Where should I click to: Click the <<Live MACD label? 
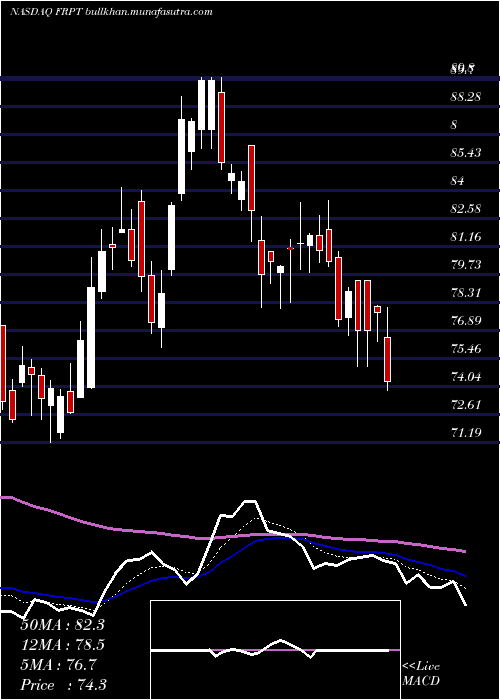click(x=421, y=674)
